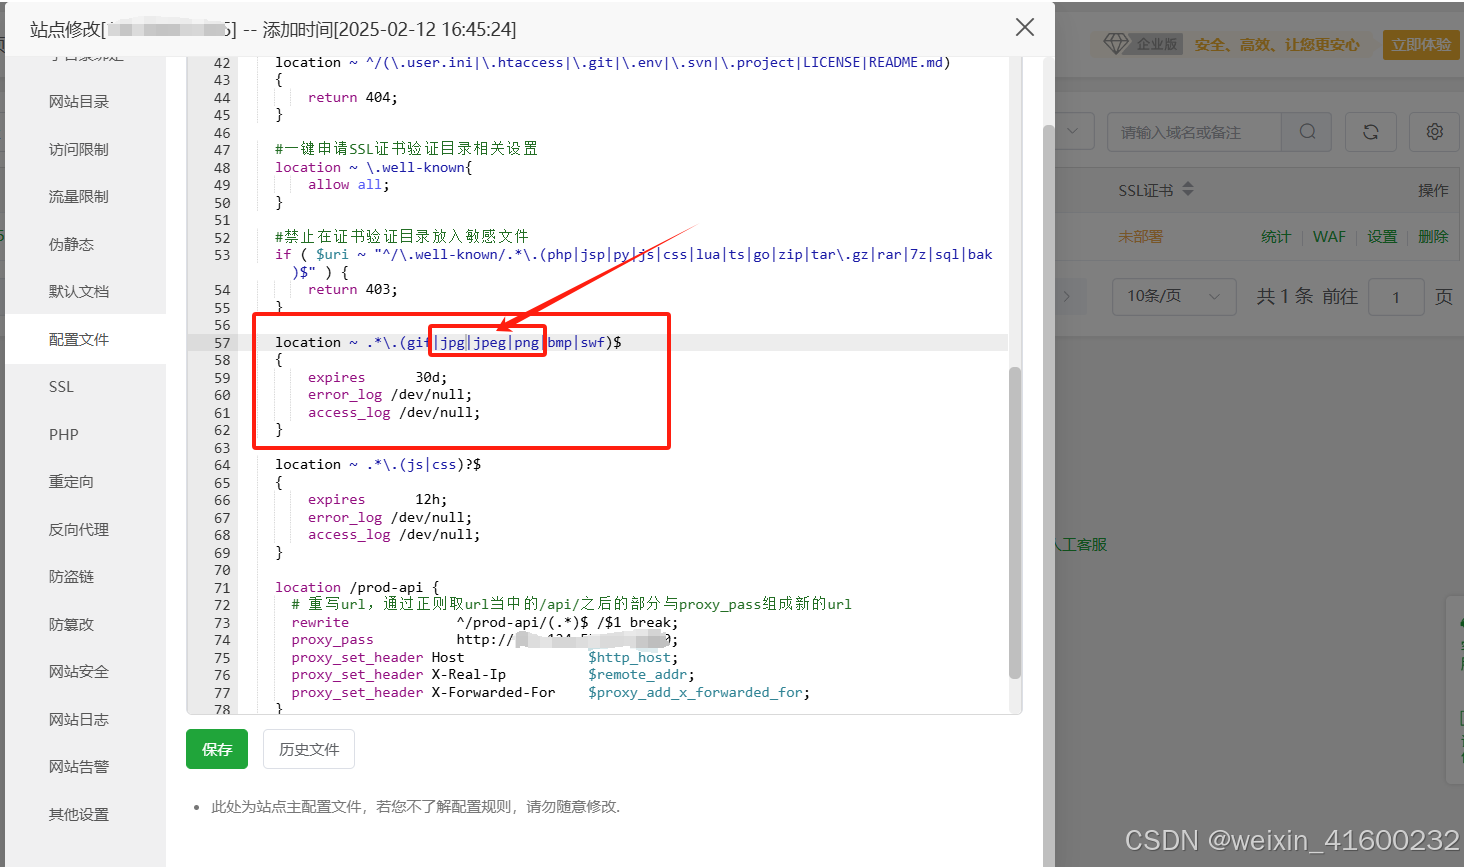Click the proxy_set_header X-Real-Ip line
Viewport: 1464px width, 867px height.
[x=492, y=674]
